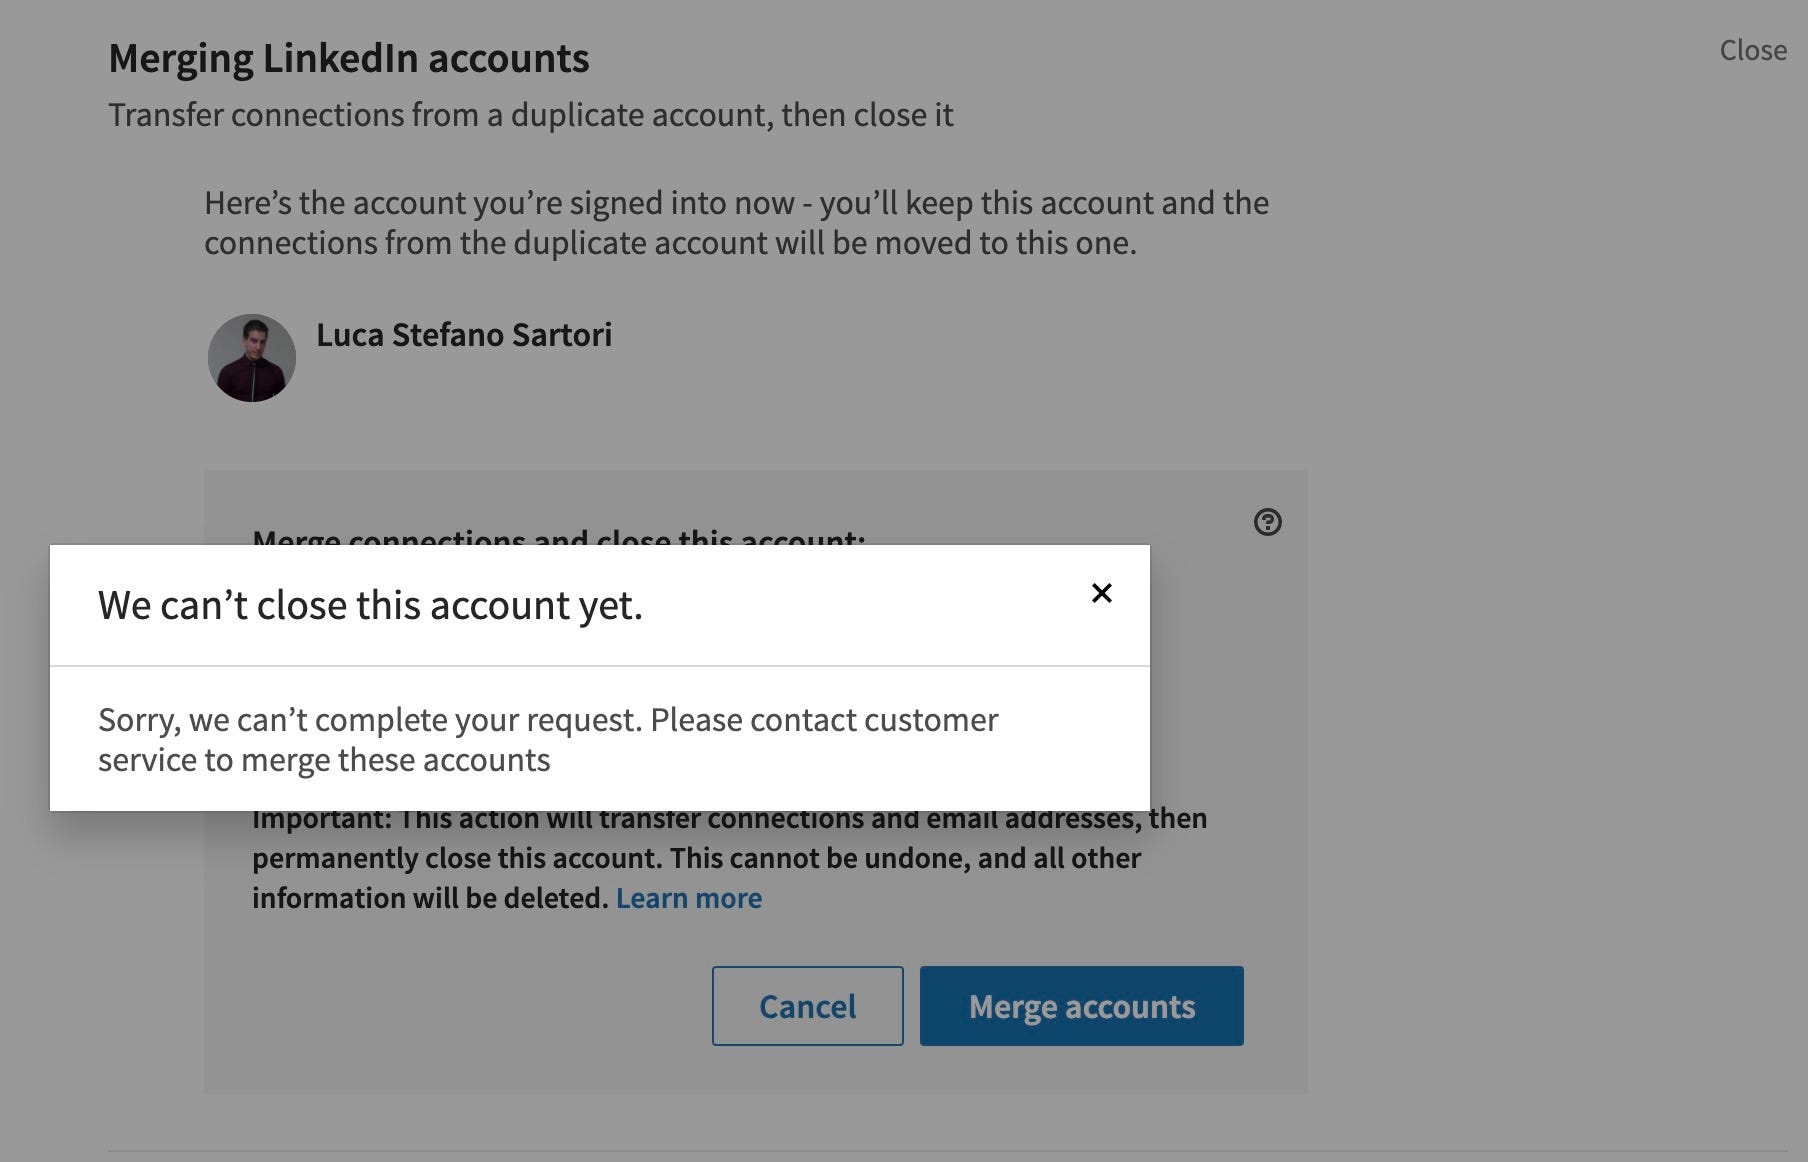
Task: Click Luca Stefano Sartori's profile photo
Action: click(x=252, y=358)
